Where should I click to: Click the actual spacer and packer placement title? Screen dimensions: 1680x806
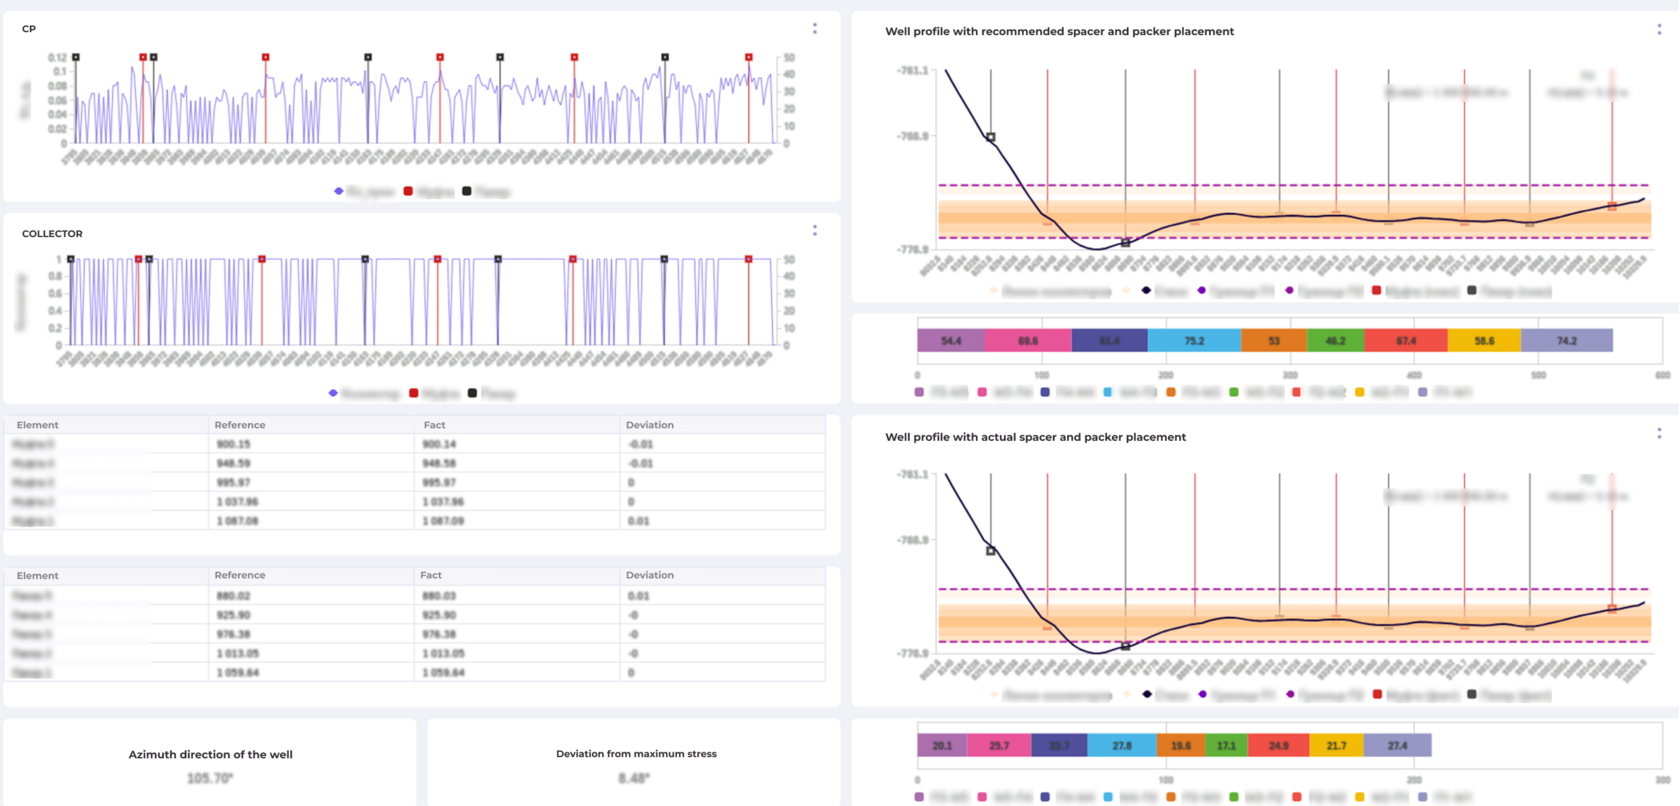pos(1035,437)
